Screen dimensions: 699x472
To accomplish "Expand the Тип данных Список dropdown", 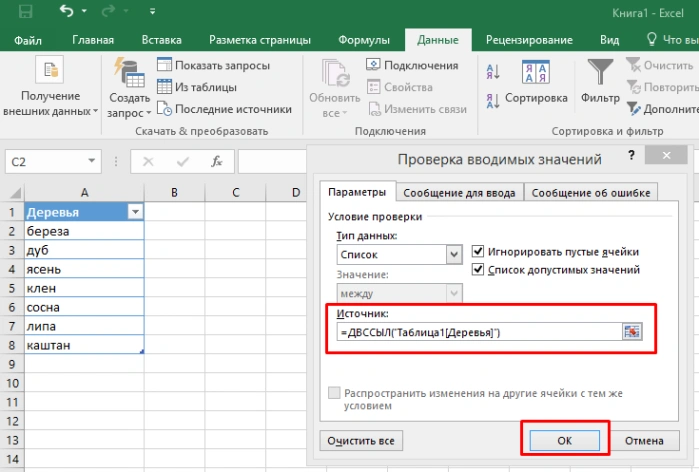I will (x=454, y=255).
